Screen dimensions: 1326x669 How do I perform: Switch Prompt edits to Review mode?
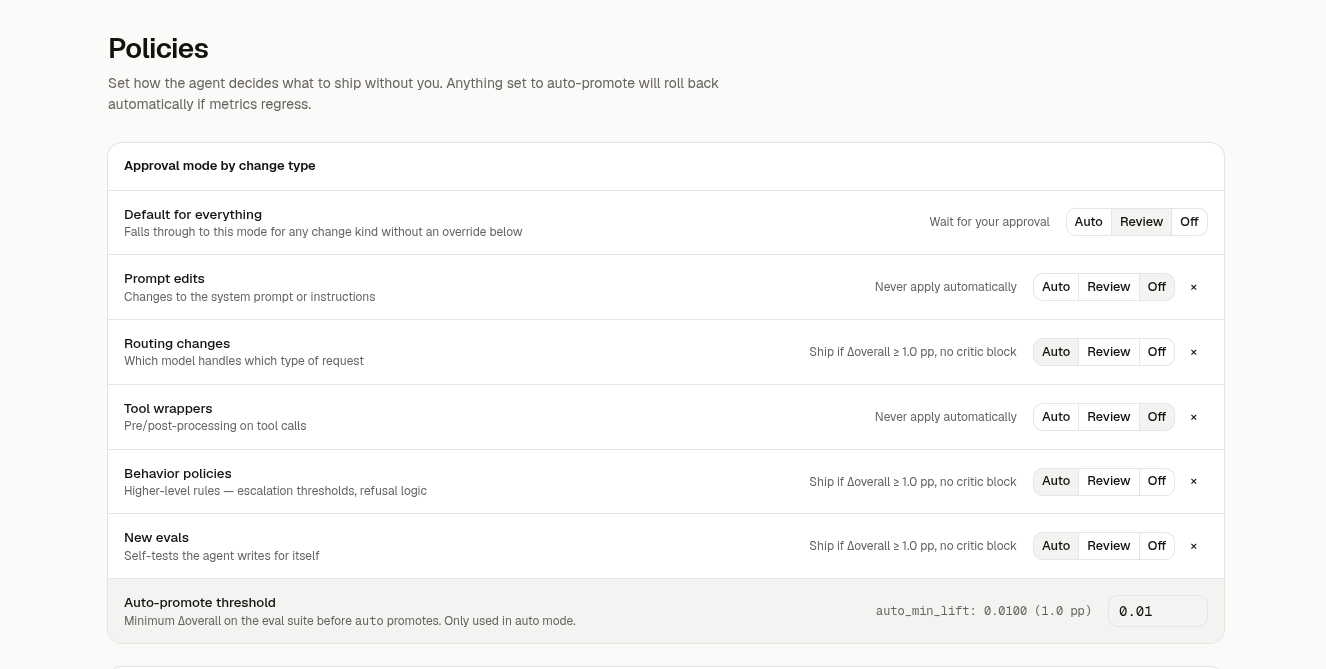(x=1109, y=287)
